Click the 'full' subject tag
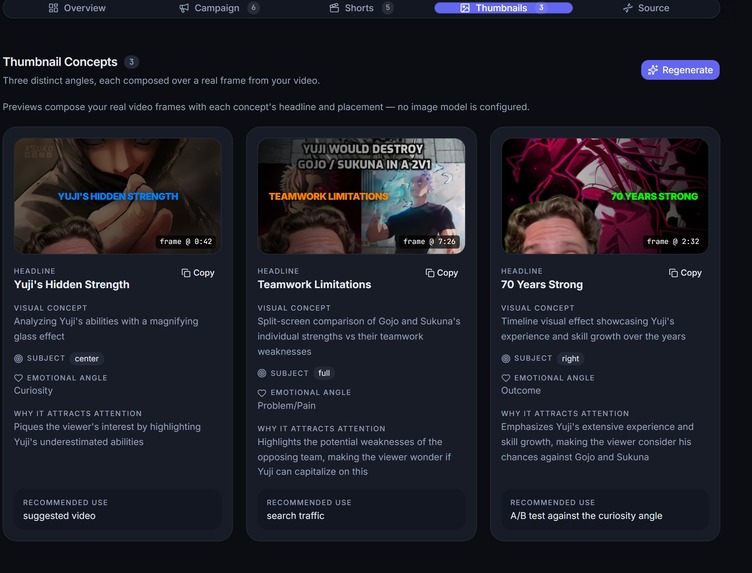752x573 pixels. tap(324, 373)
